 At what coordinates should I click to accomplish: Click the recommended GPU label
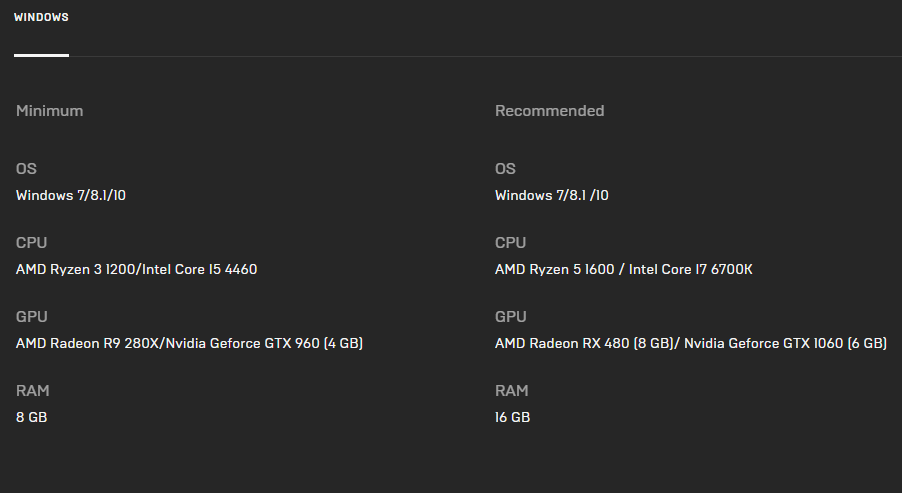pyautogui.click(x=511, y=316)
